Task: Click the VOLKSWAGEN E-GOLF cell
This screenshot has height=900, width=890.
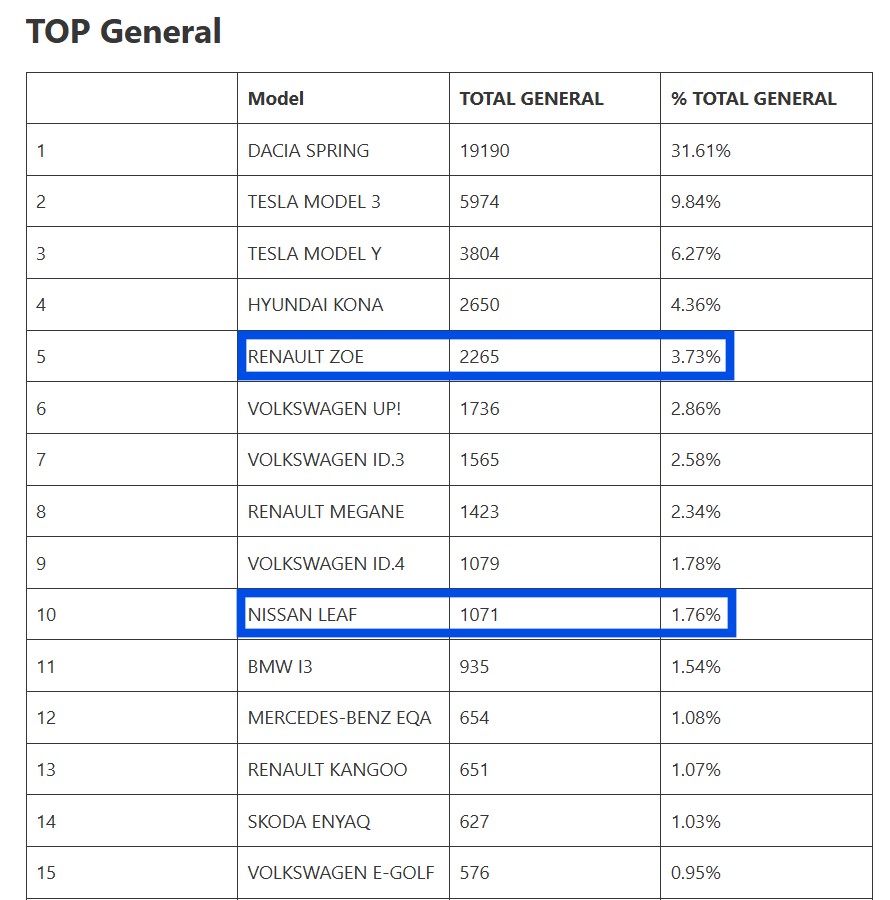Action: [341, 873]
